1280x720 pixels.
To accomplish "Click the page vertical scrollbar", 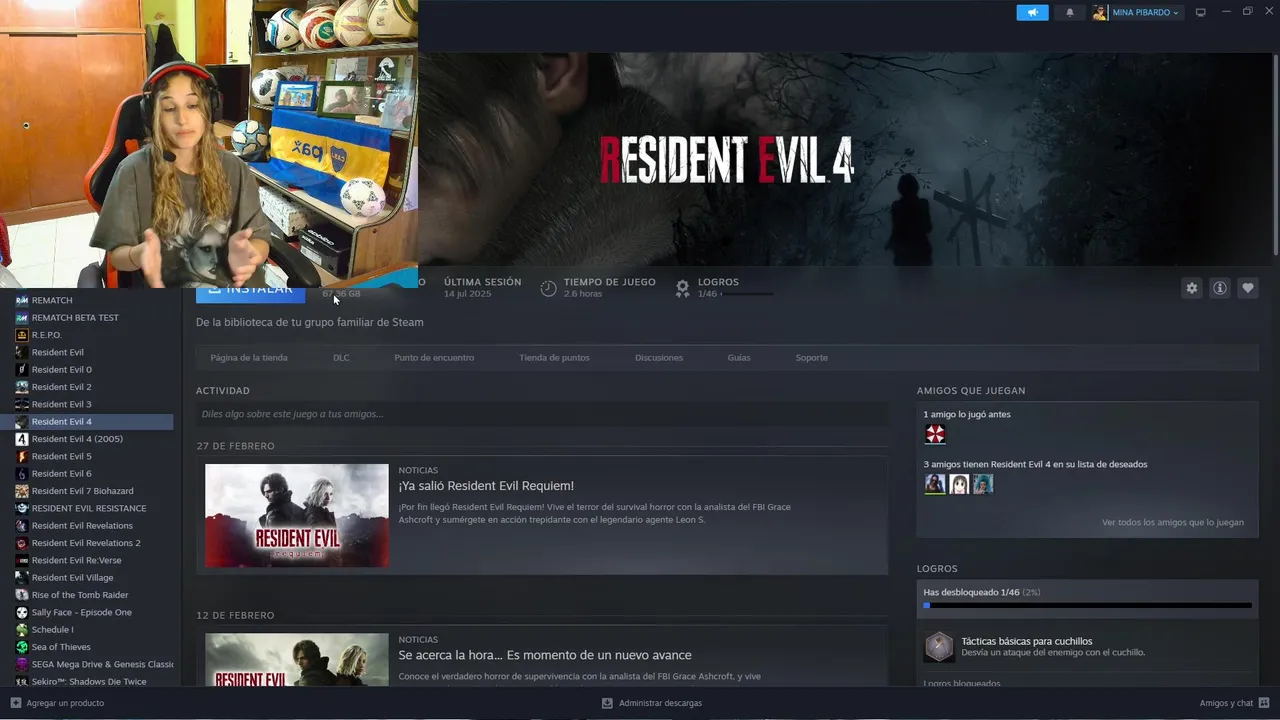I will 1276,155.
